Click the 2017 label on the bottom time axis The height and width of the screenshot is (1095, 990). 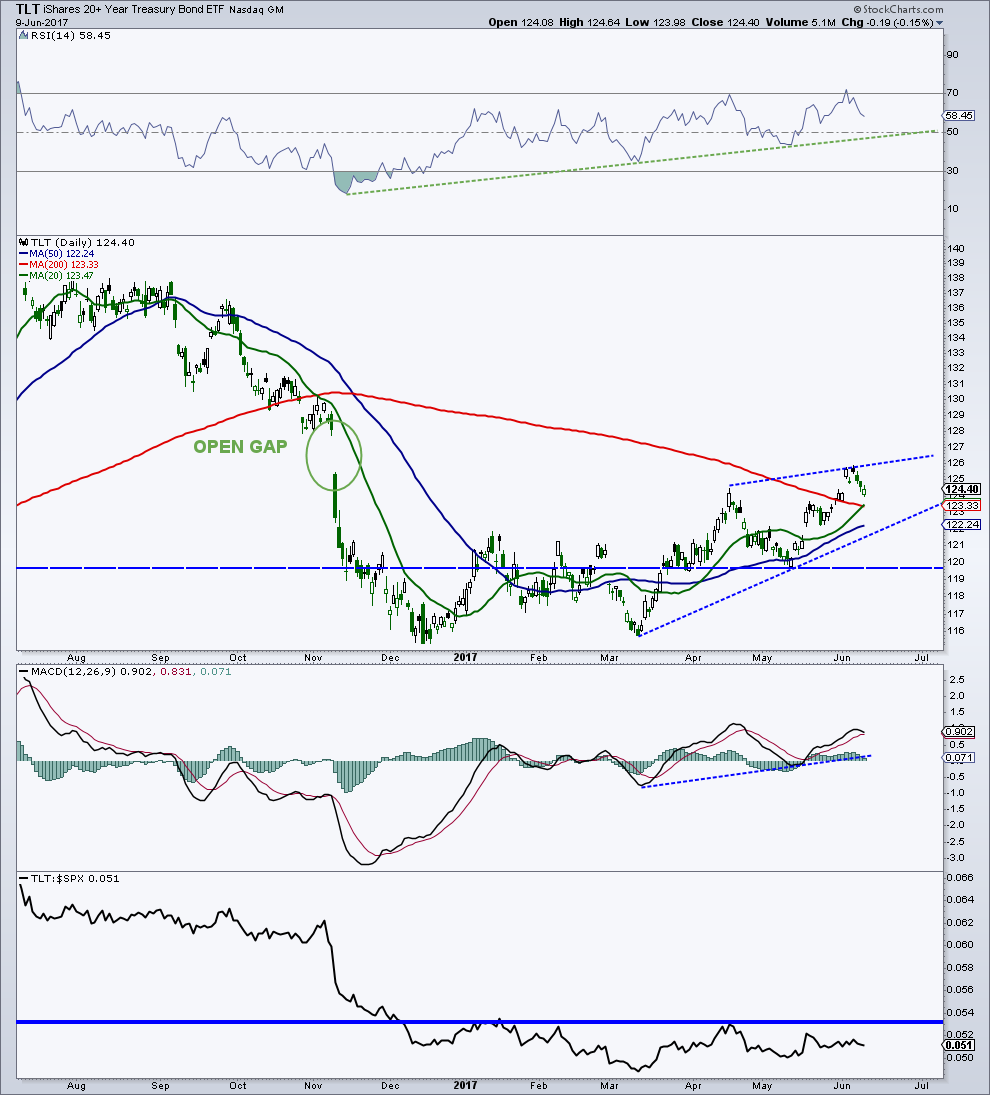click(x=465, y=1086)
